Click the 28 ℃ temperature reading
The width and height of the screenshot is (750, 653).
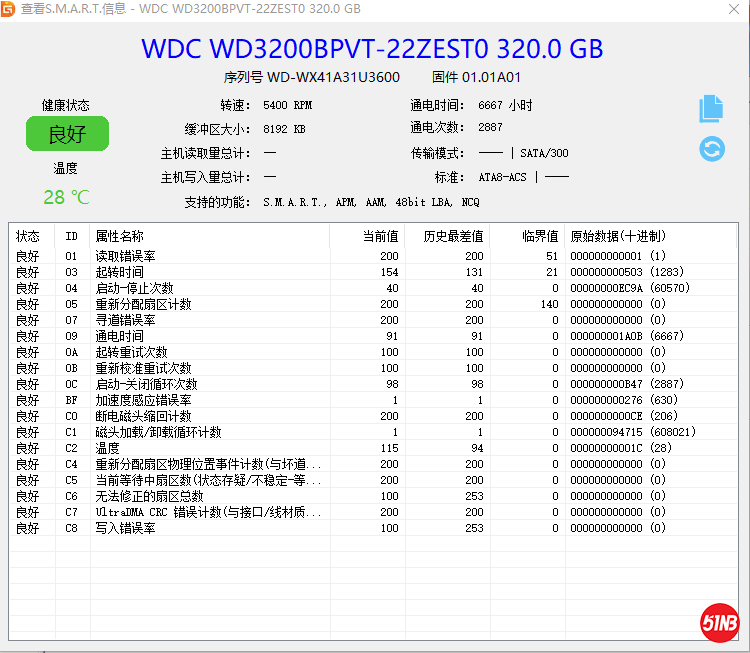click(66, 197)
